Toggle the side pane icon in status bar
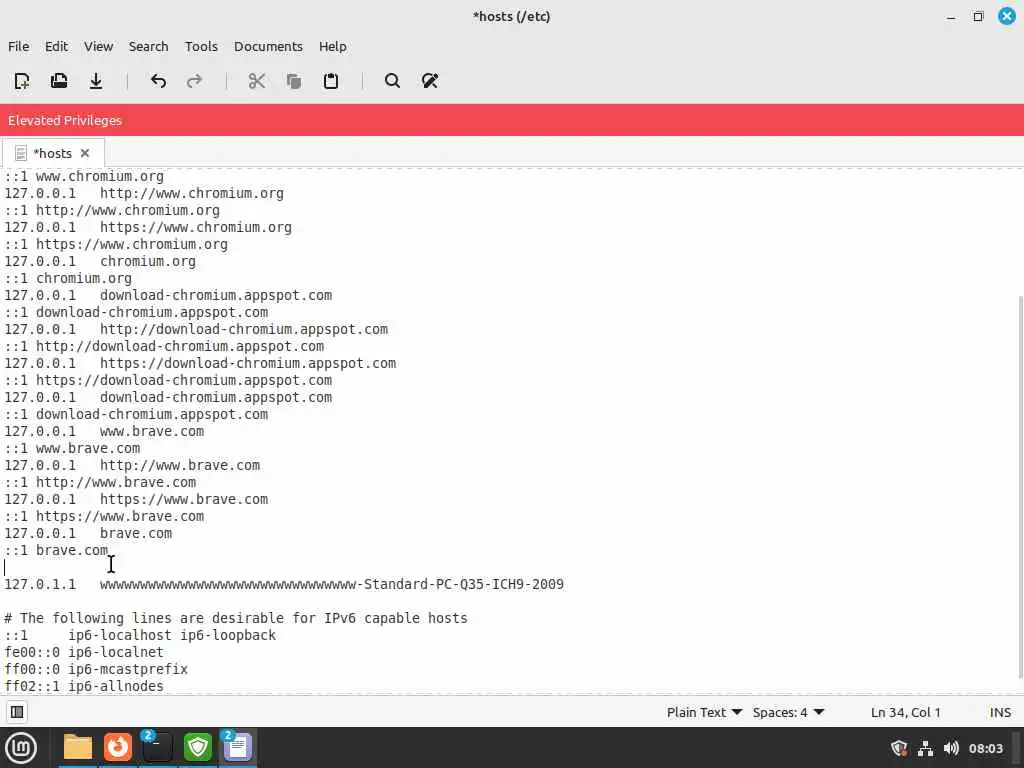The image size is (1024, 768). click(17, 712)
